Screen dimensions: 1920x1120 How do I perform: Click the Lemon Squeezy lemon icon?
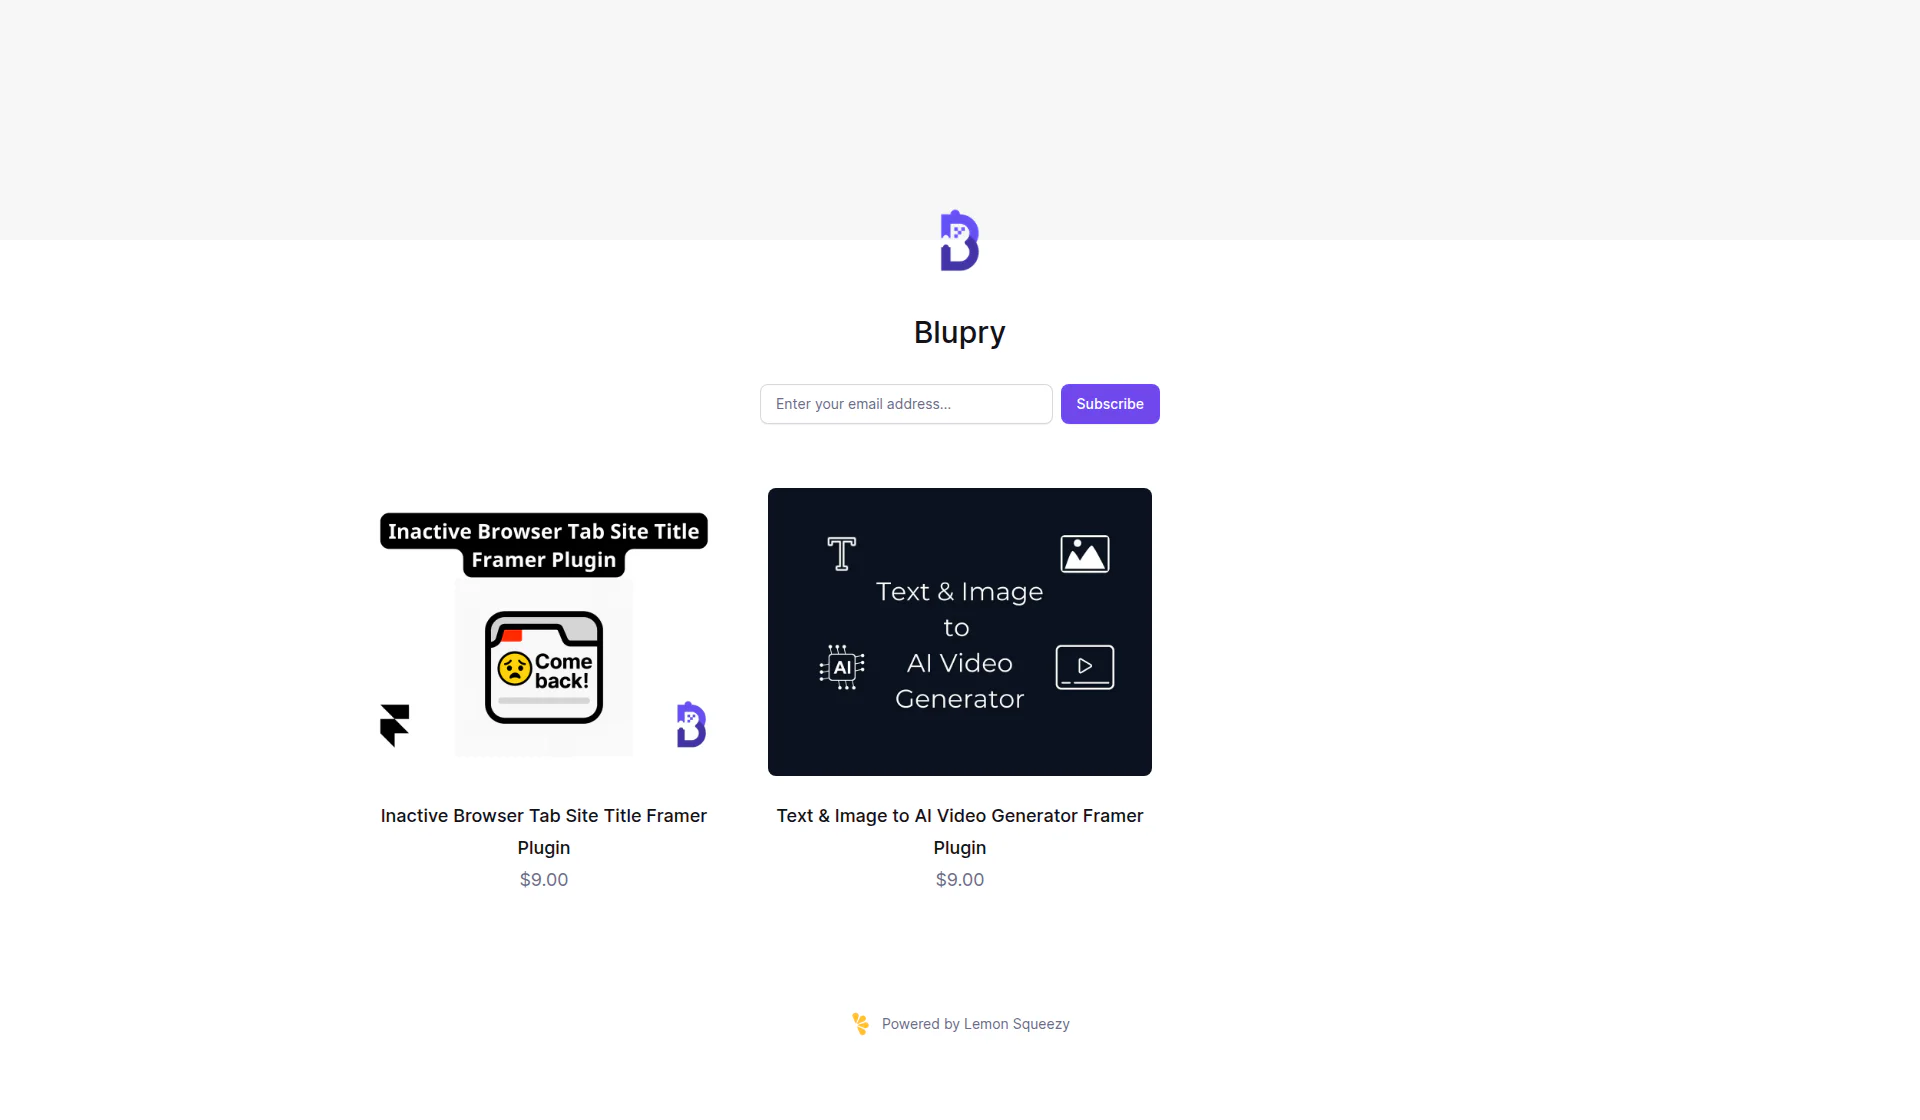(861, 1024)
